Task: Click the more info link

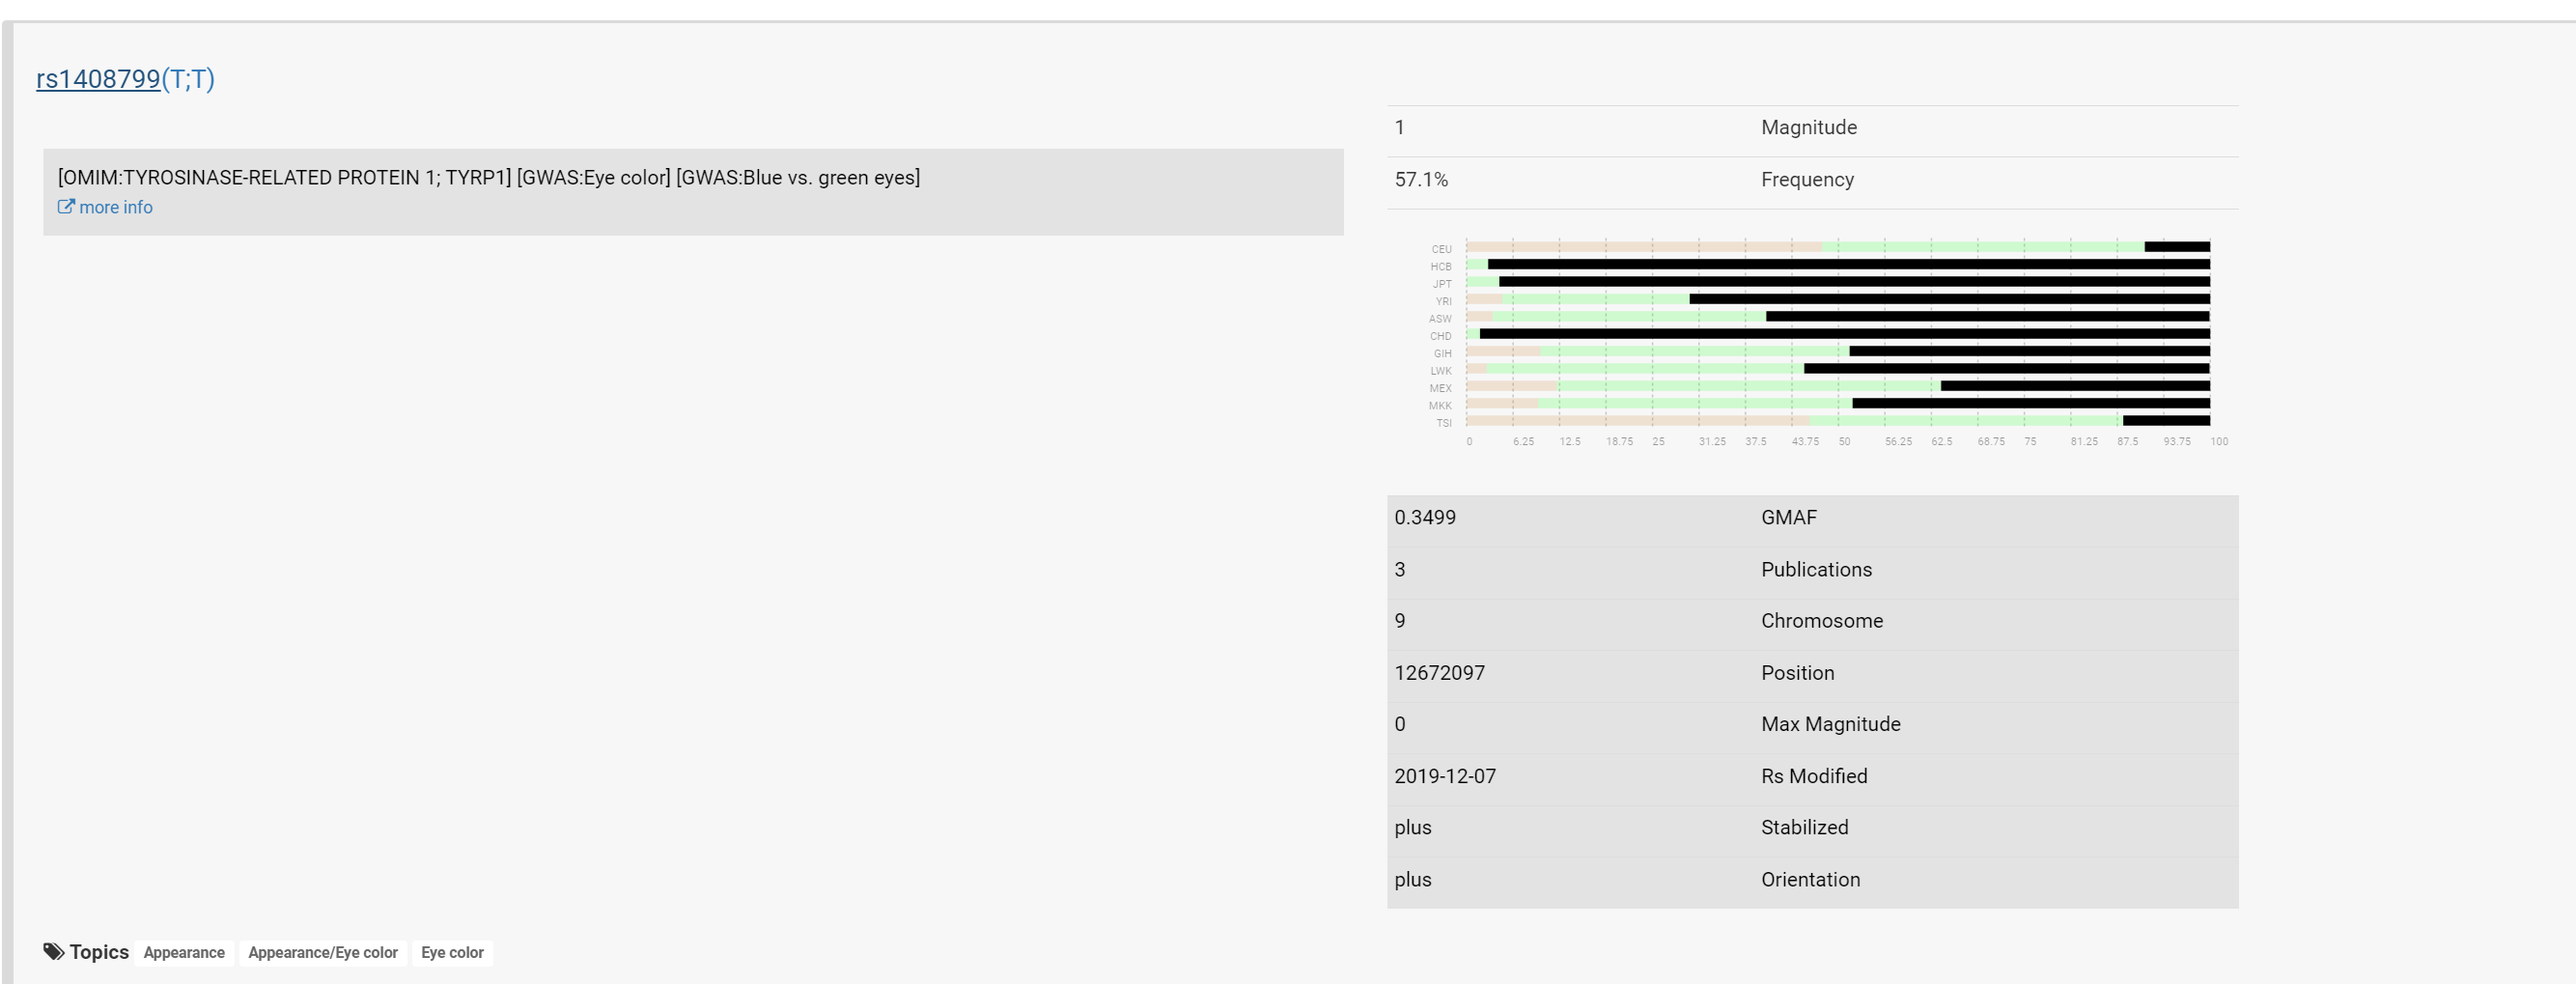Action: point(115,207)
